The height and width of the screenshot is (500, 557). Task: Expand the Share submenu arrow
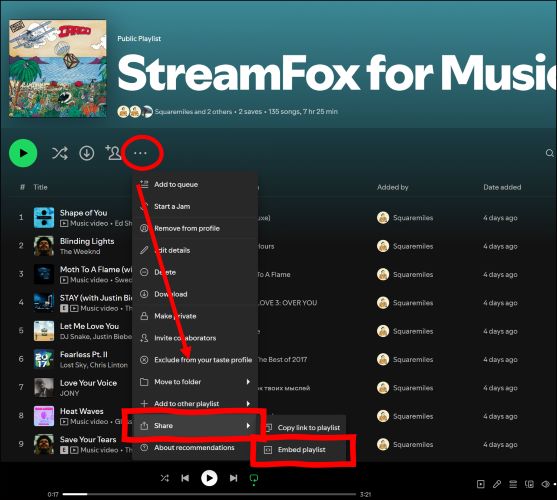(x=248, y=425)
